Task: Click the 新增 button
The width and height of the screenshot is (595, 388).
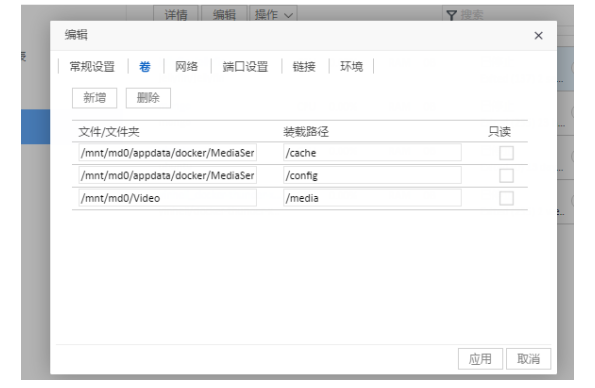Action: [x=94, y=98]
